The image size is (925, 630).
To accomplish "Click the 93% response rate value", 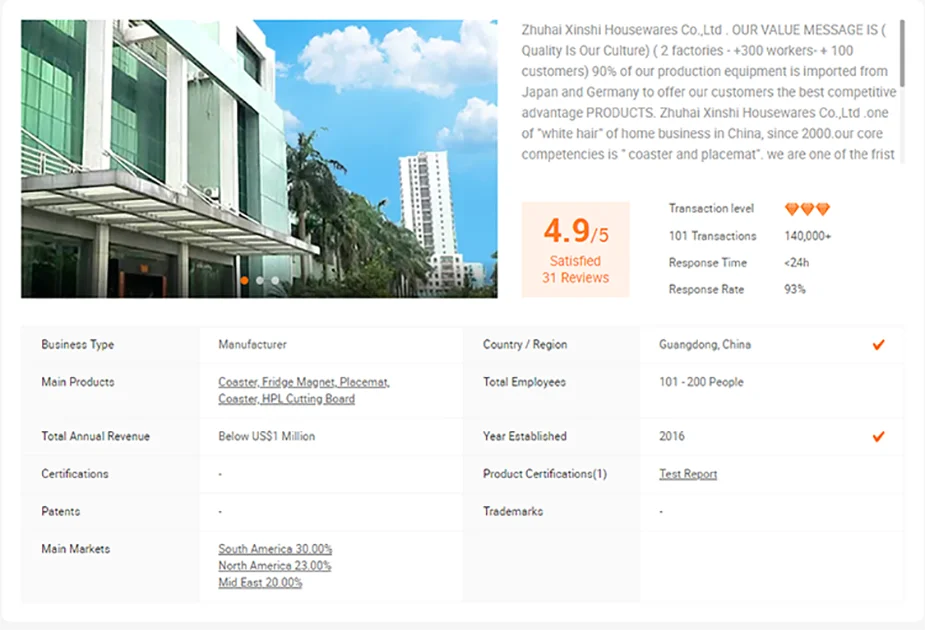I will (795, 289).
